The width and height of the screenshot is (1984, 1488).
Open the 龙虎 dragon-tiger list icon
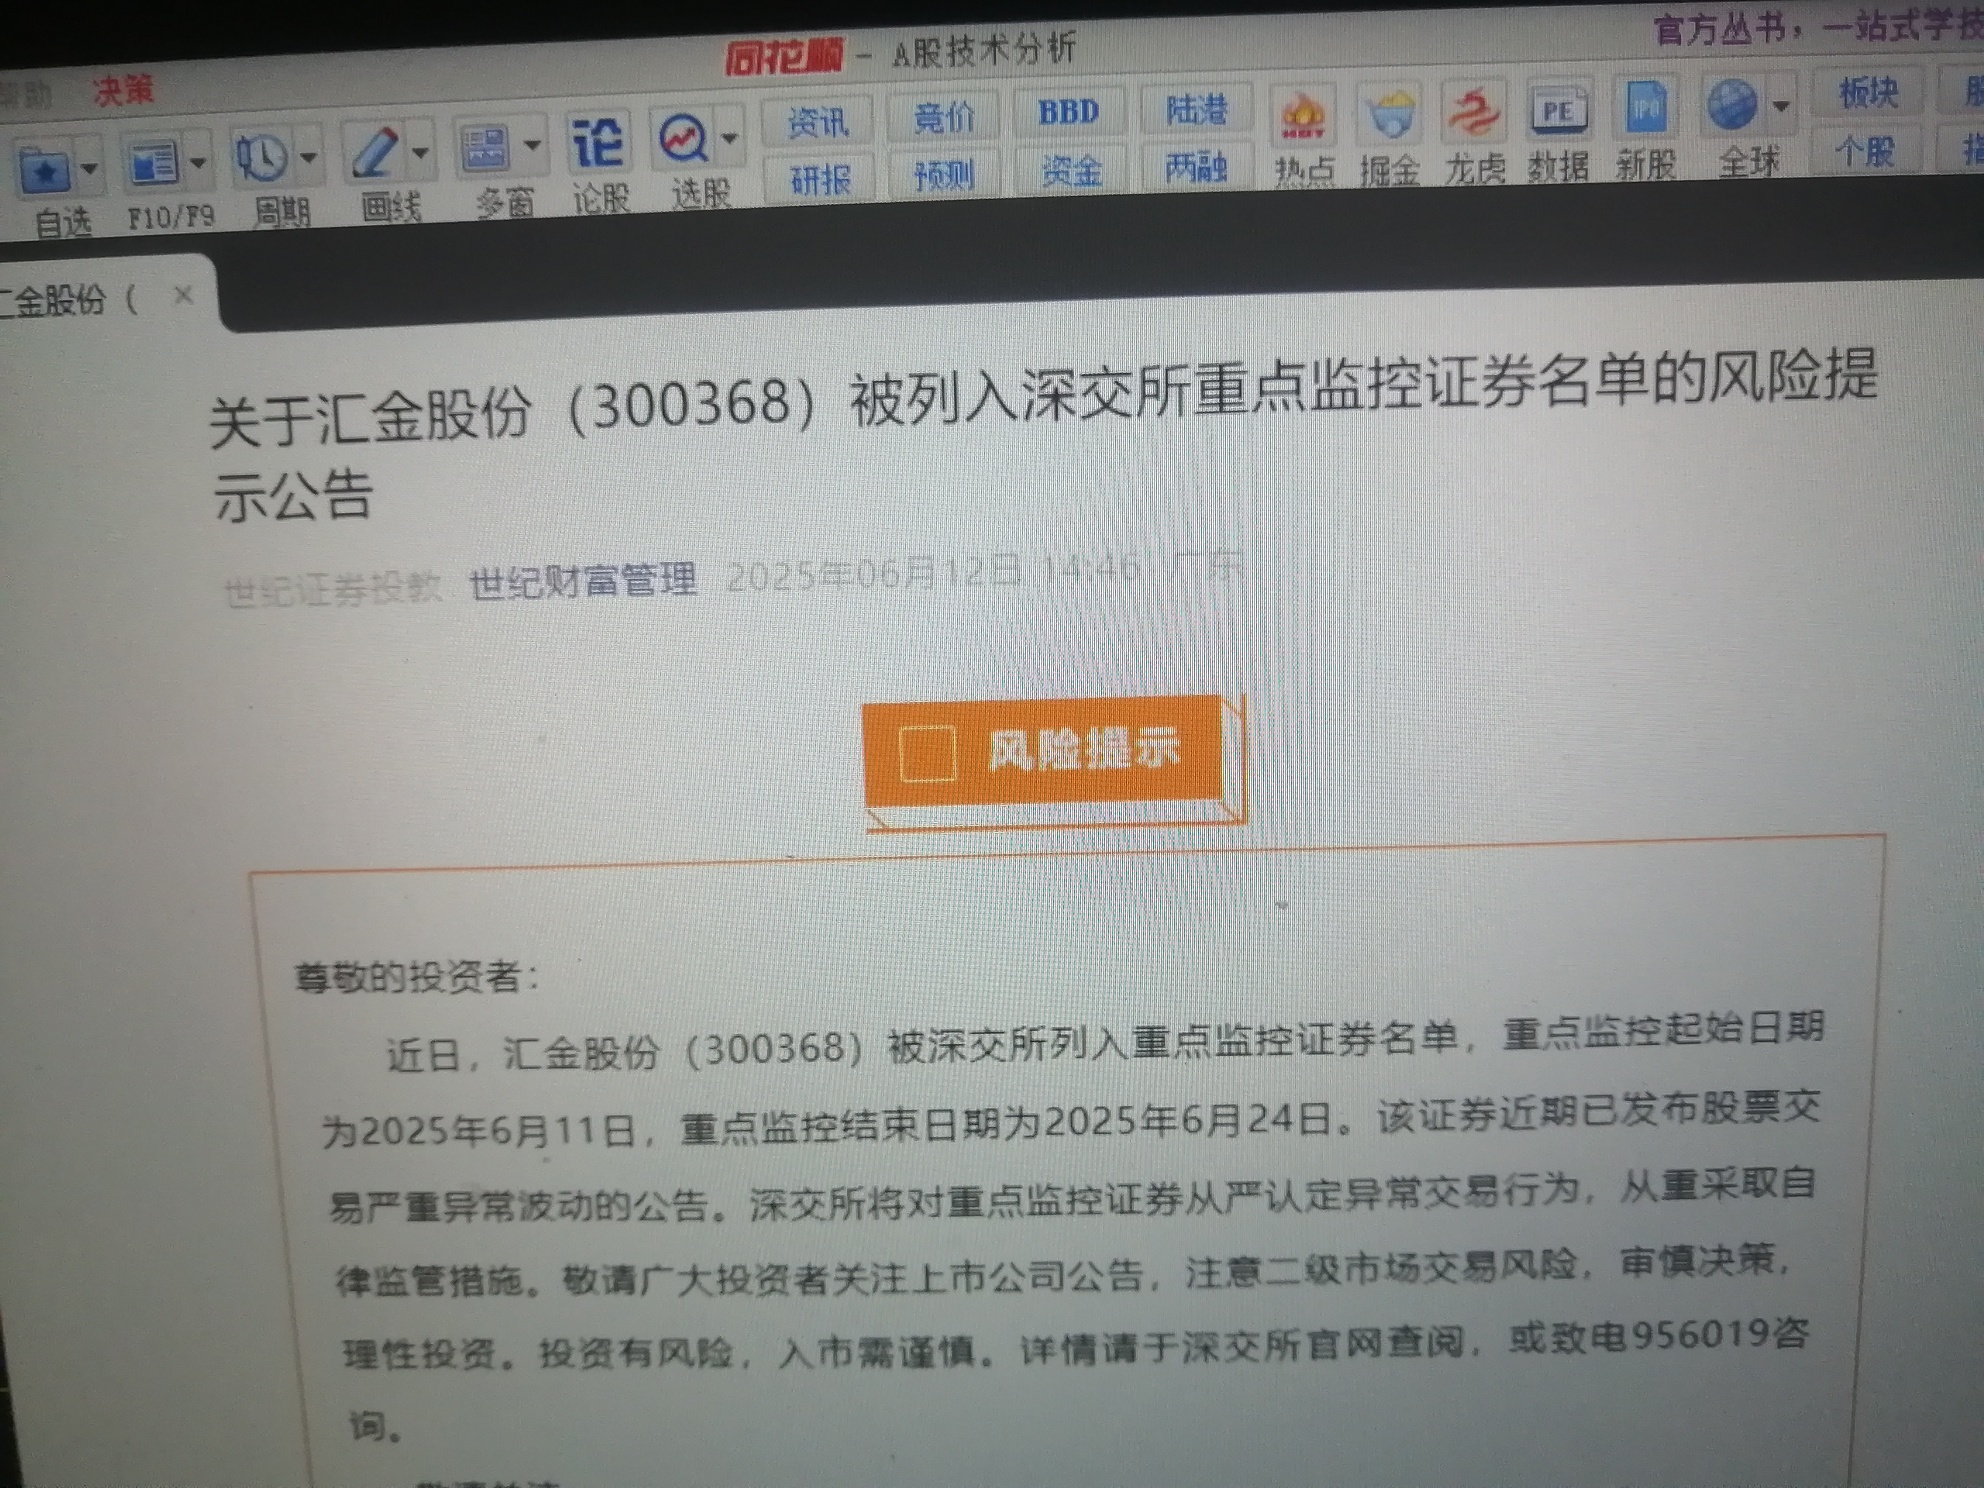(1474, 113)
